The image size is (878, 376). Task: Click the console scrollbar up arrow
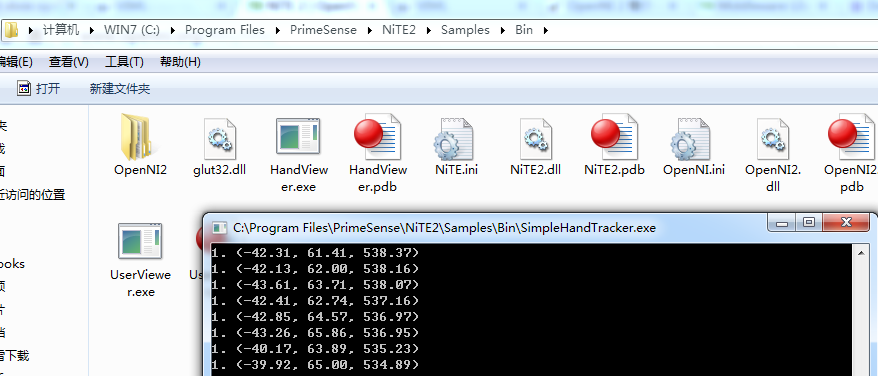point(862,252)
